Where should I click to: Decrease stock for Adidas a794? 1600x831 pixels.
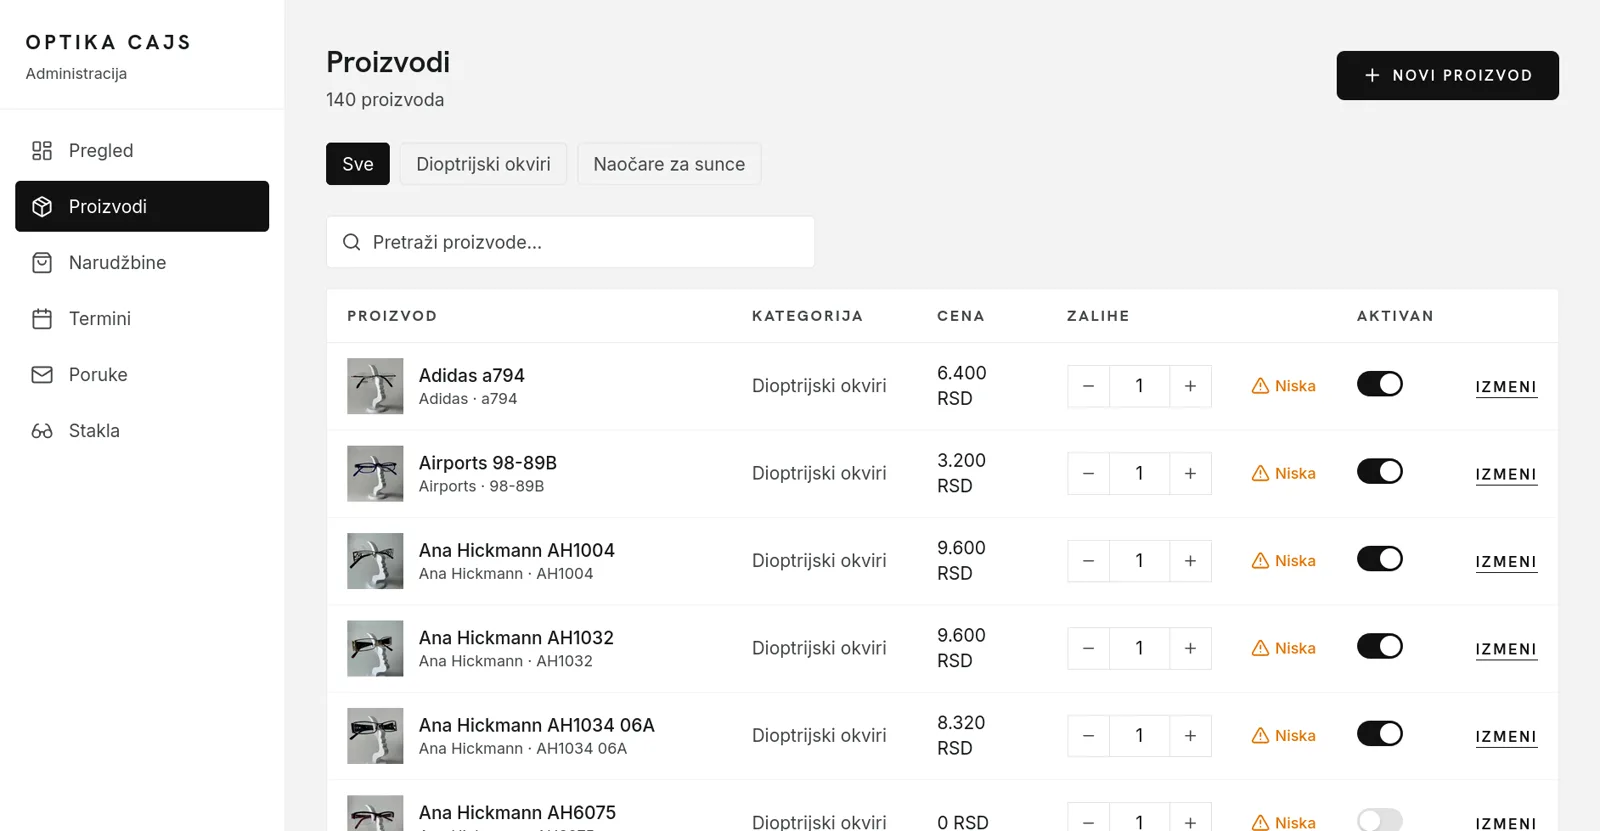[1089, 386]
